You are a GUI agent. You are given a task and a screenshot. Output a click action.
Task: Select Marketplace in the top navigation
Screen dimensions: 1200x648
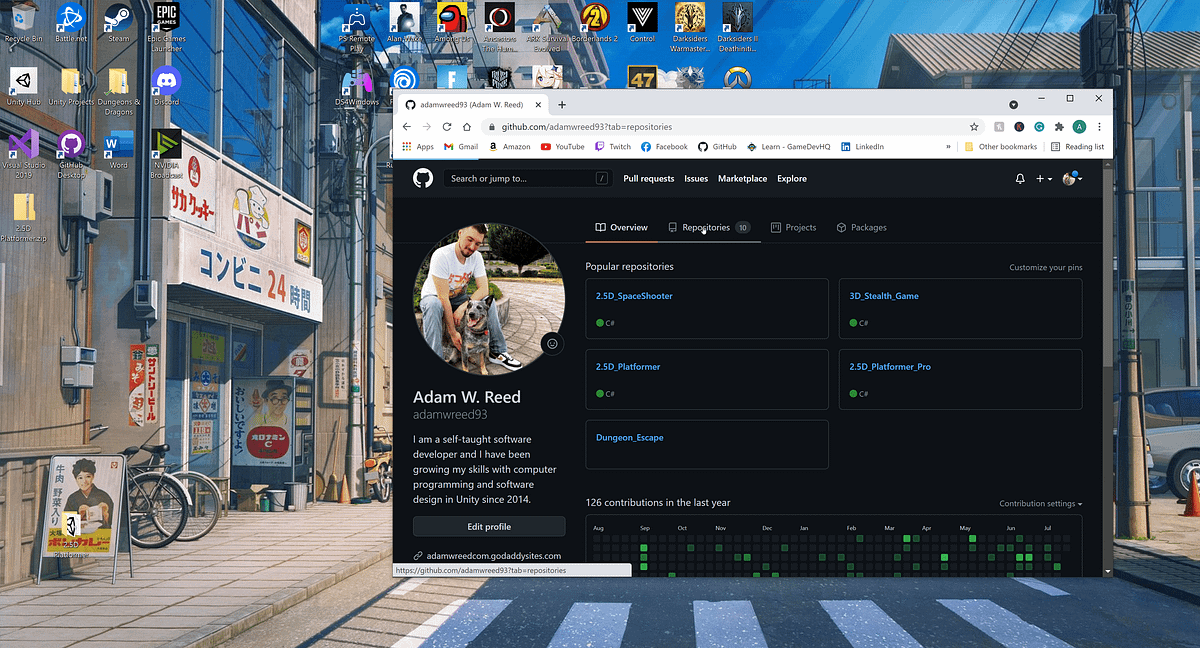point(742,178)
